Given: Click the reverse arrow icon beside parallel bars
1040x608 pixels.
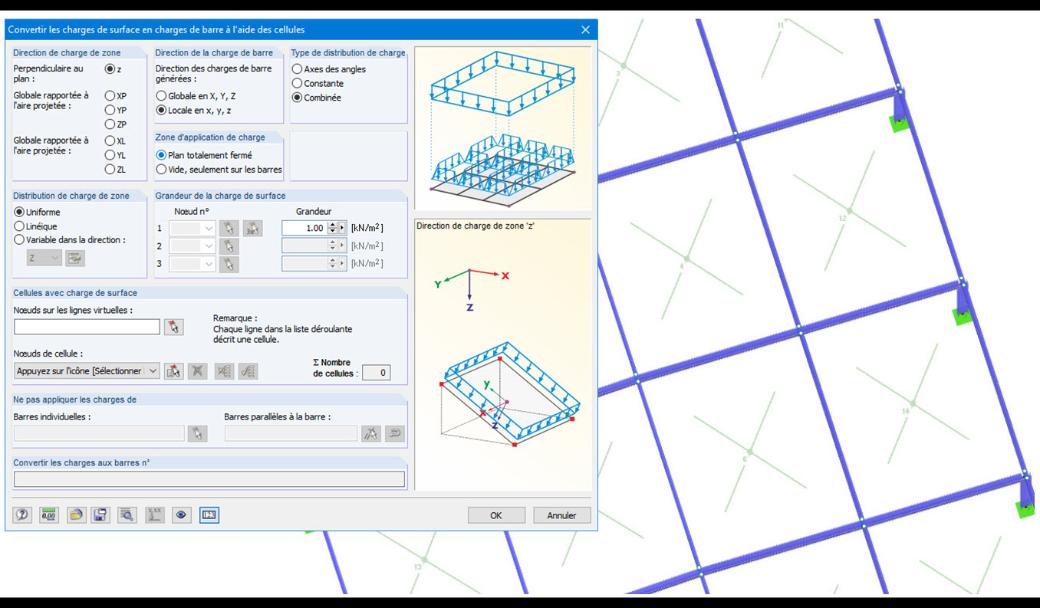Looking at the screenshot, I should (x=395, y=434).
